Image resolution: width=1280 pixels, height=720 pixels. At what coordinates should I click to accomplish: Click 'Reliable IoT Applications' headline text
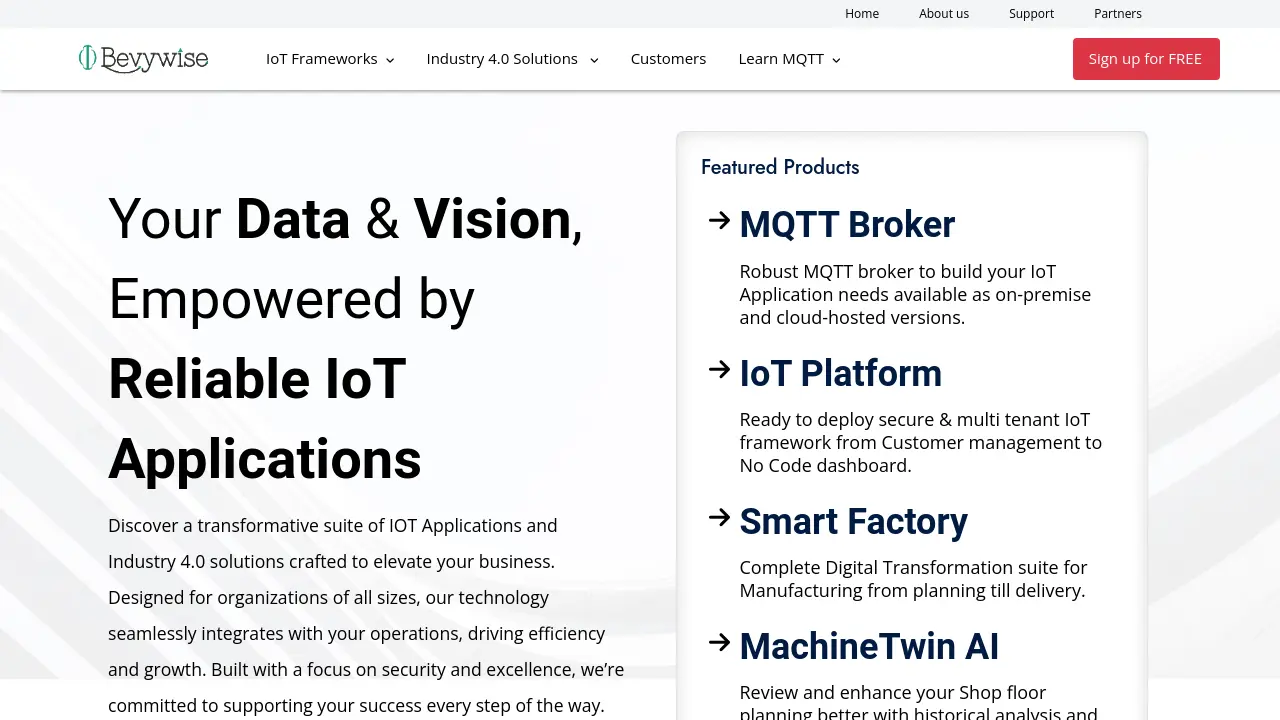[265, 419]
